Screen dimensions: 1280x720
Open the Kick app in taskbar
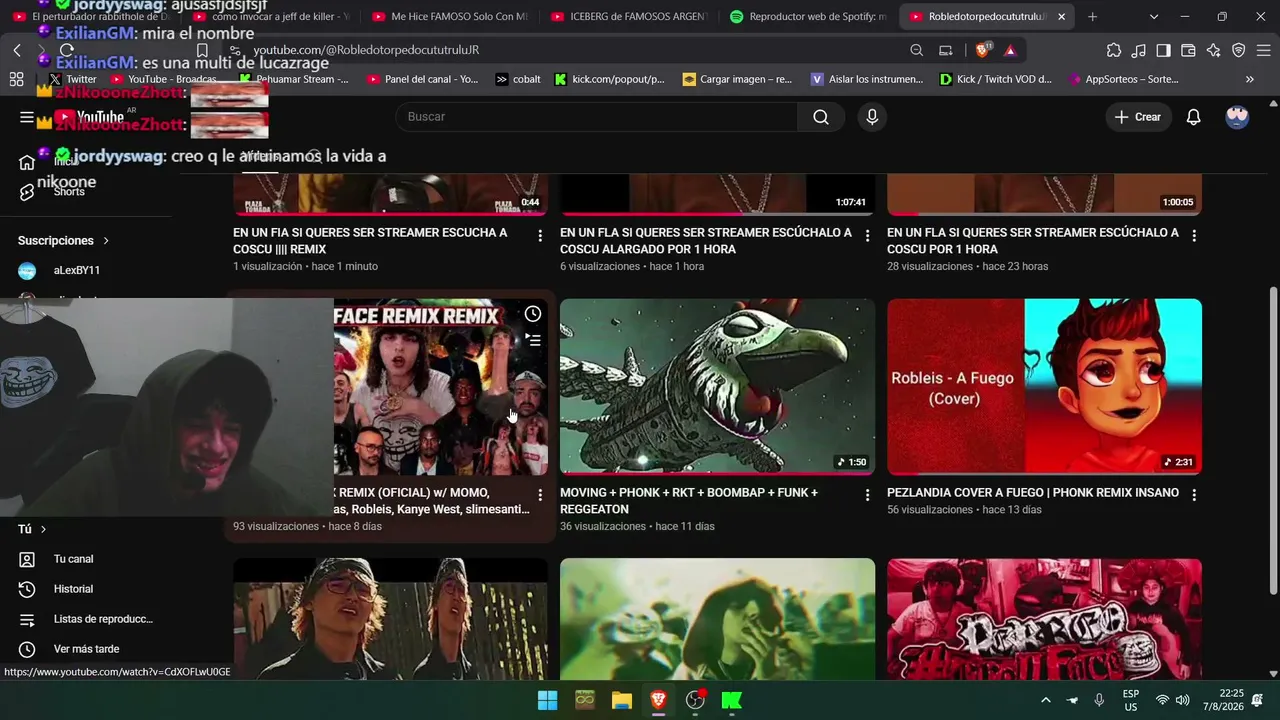click(732, 700)
